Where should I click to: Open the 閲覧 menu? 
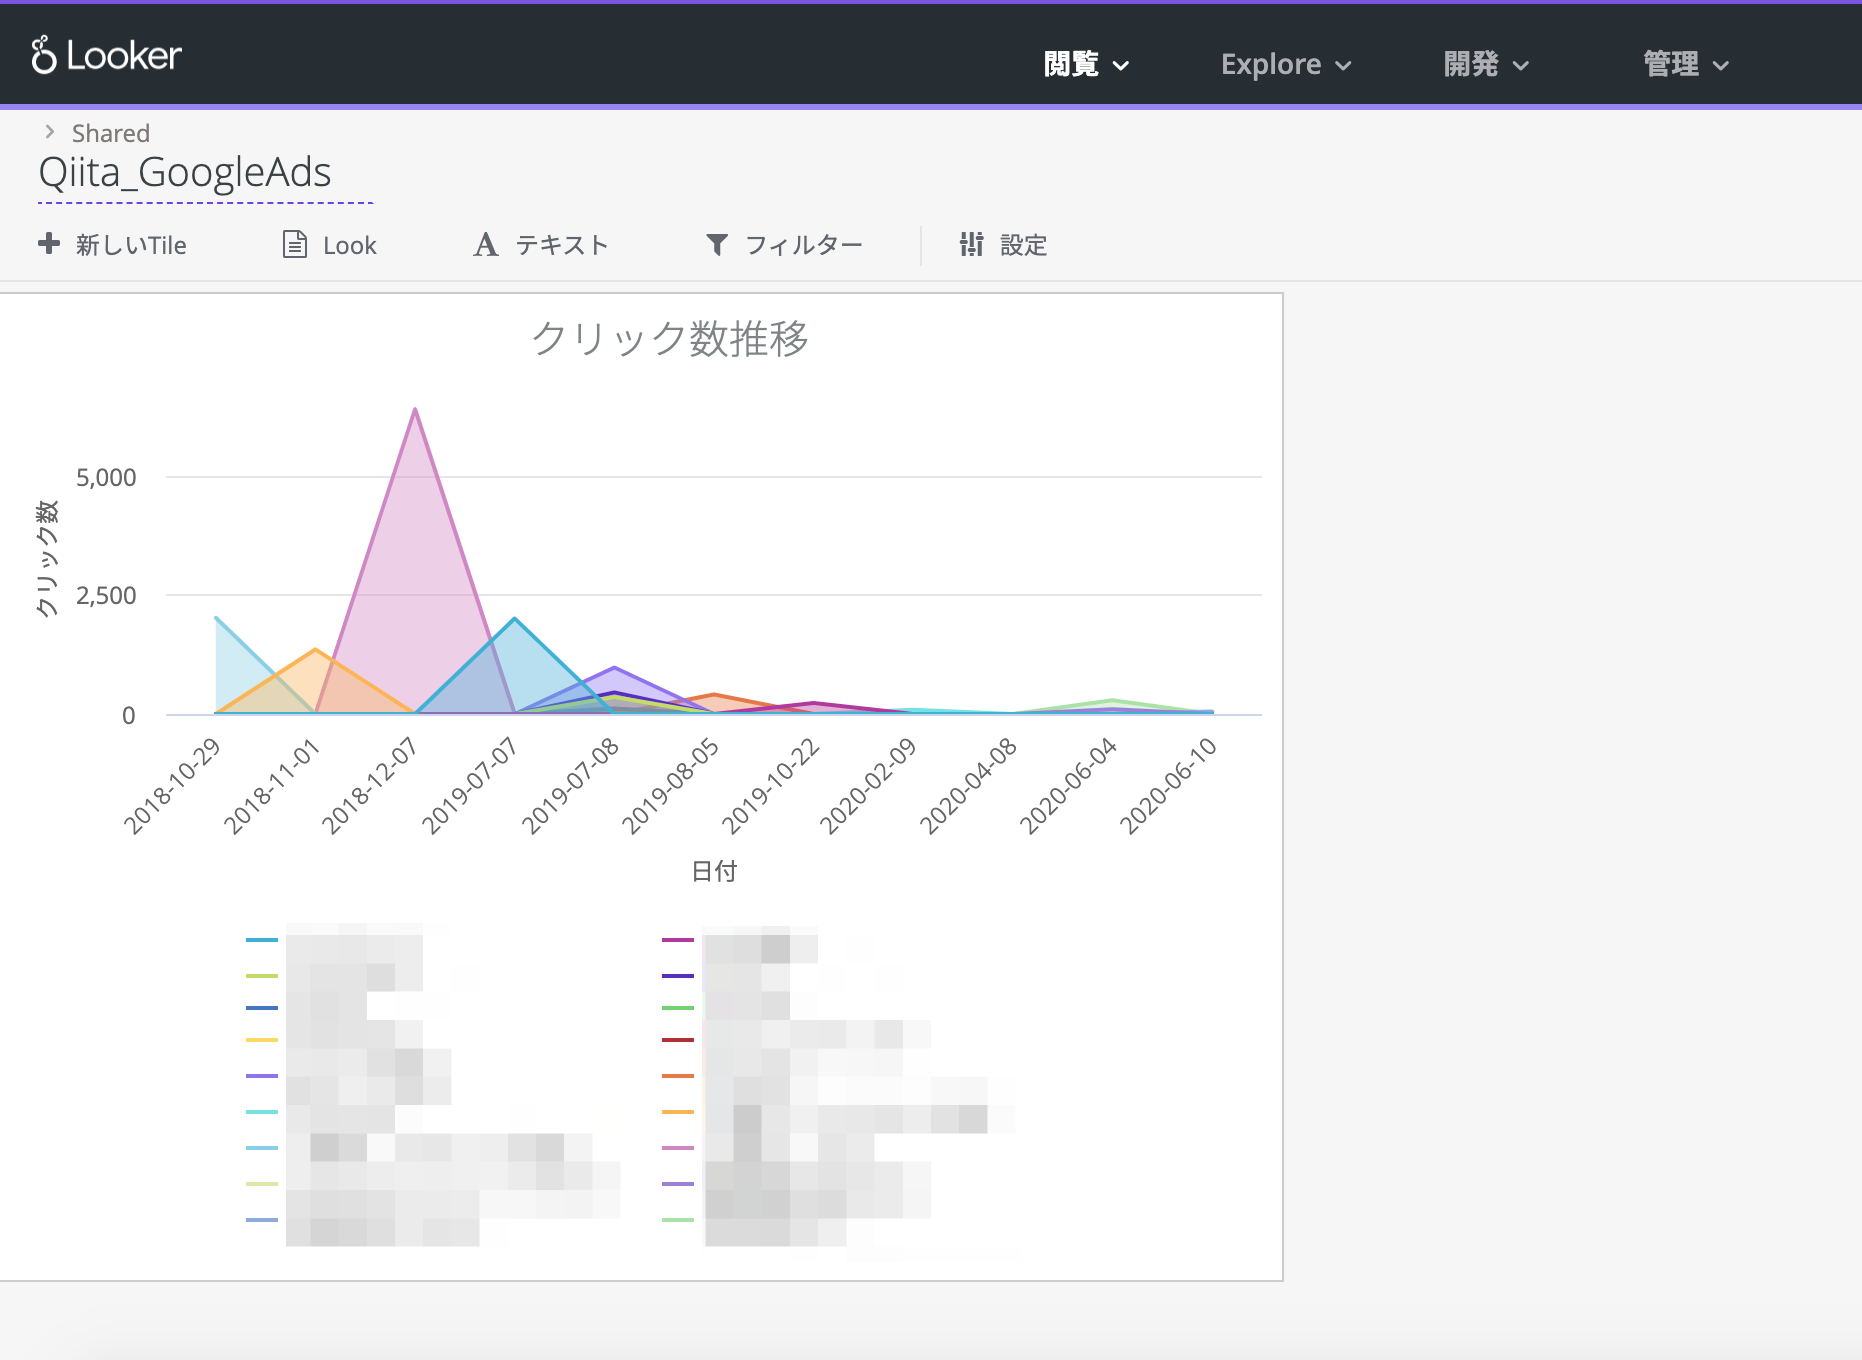pyautogui.click(x=1086, y=64)
